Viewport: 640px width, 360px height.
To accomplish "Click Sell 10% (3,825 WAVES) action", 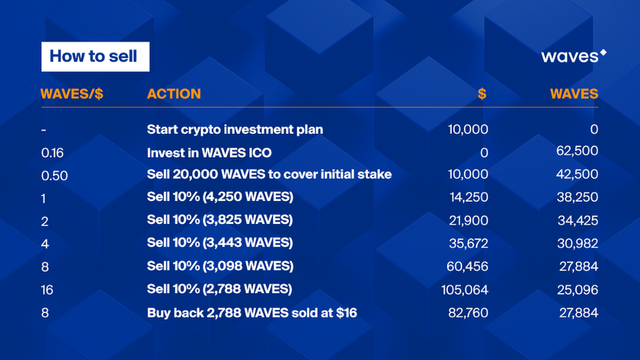I will (x=220, y=220).
